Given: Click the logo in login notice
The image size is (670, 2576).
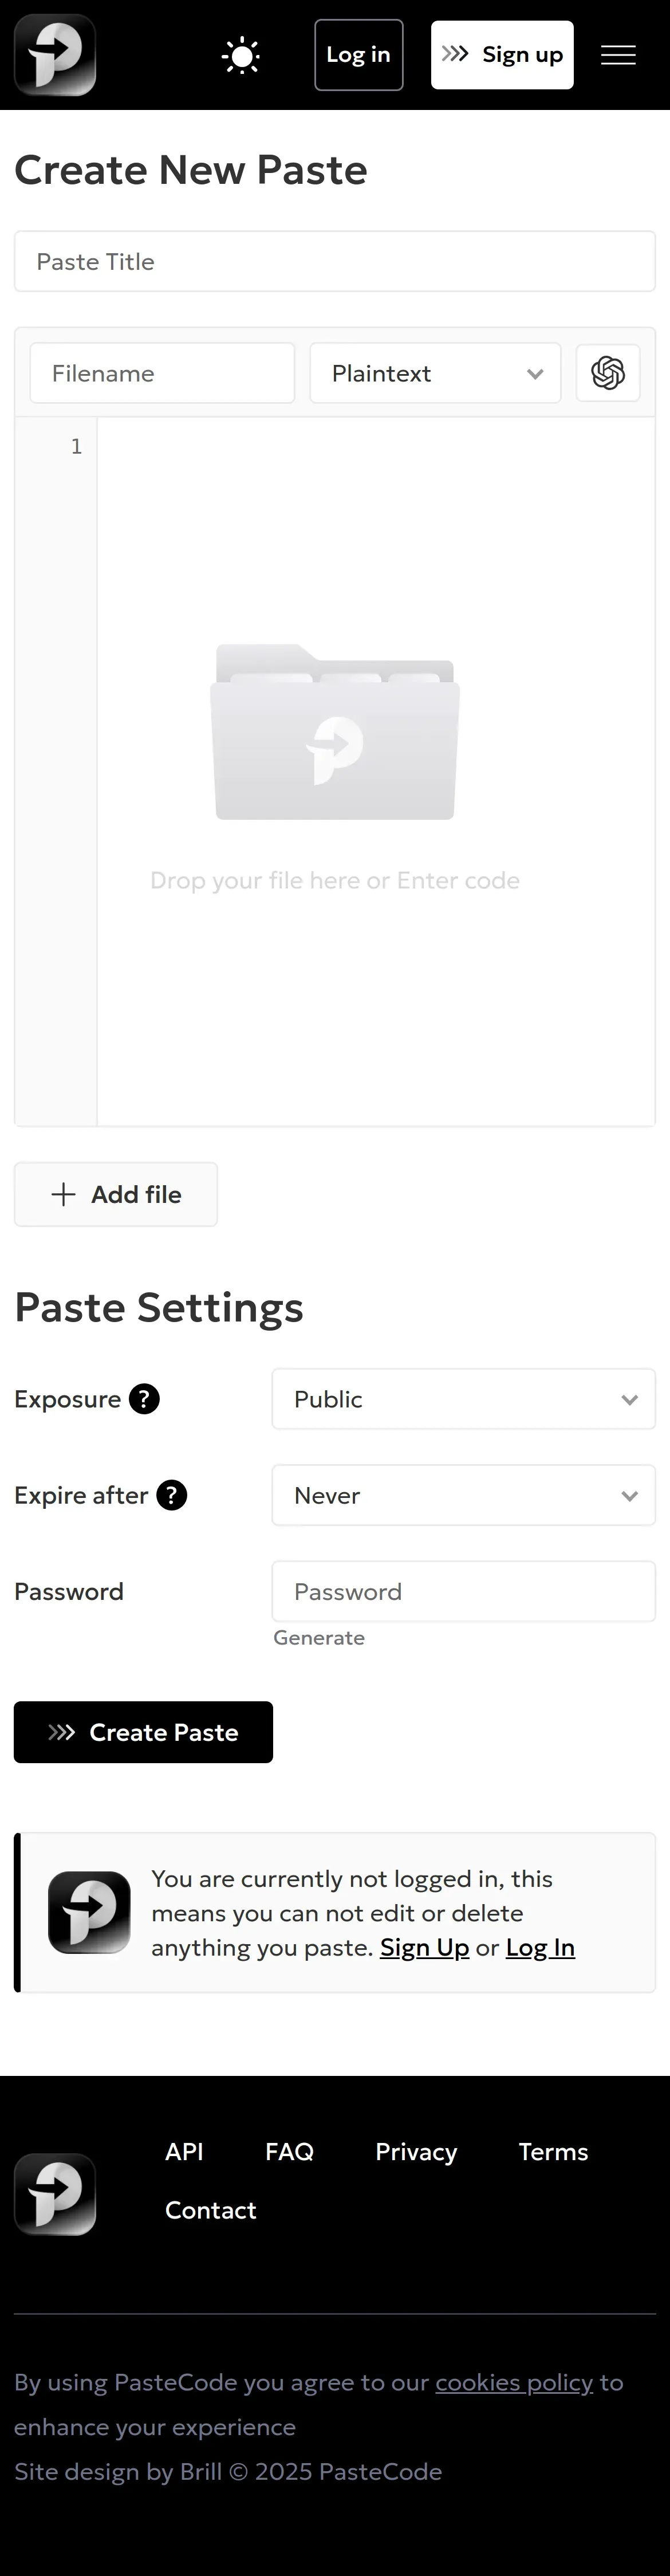Looking at the screenshot, I should coord(89,1912).
